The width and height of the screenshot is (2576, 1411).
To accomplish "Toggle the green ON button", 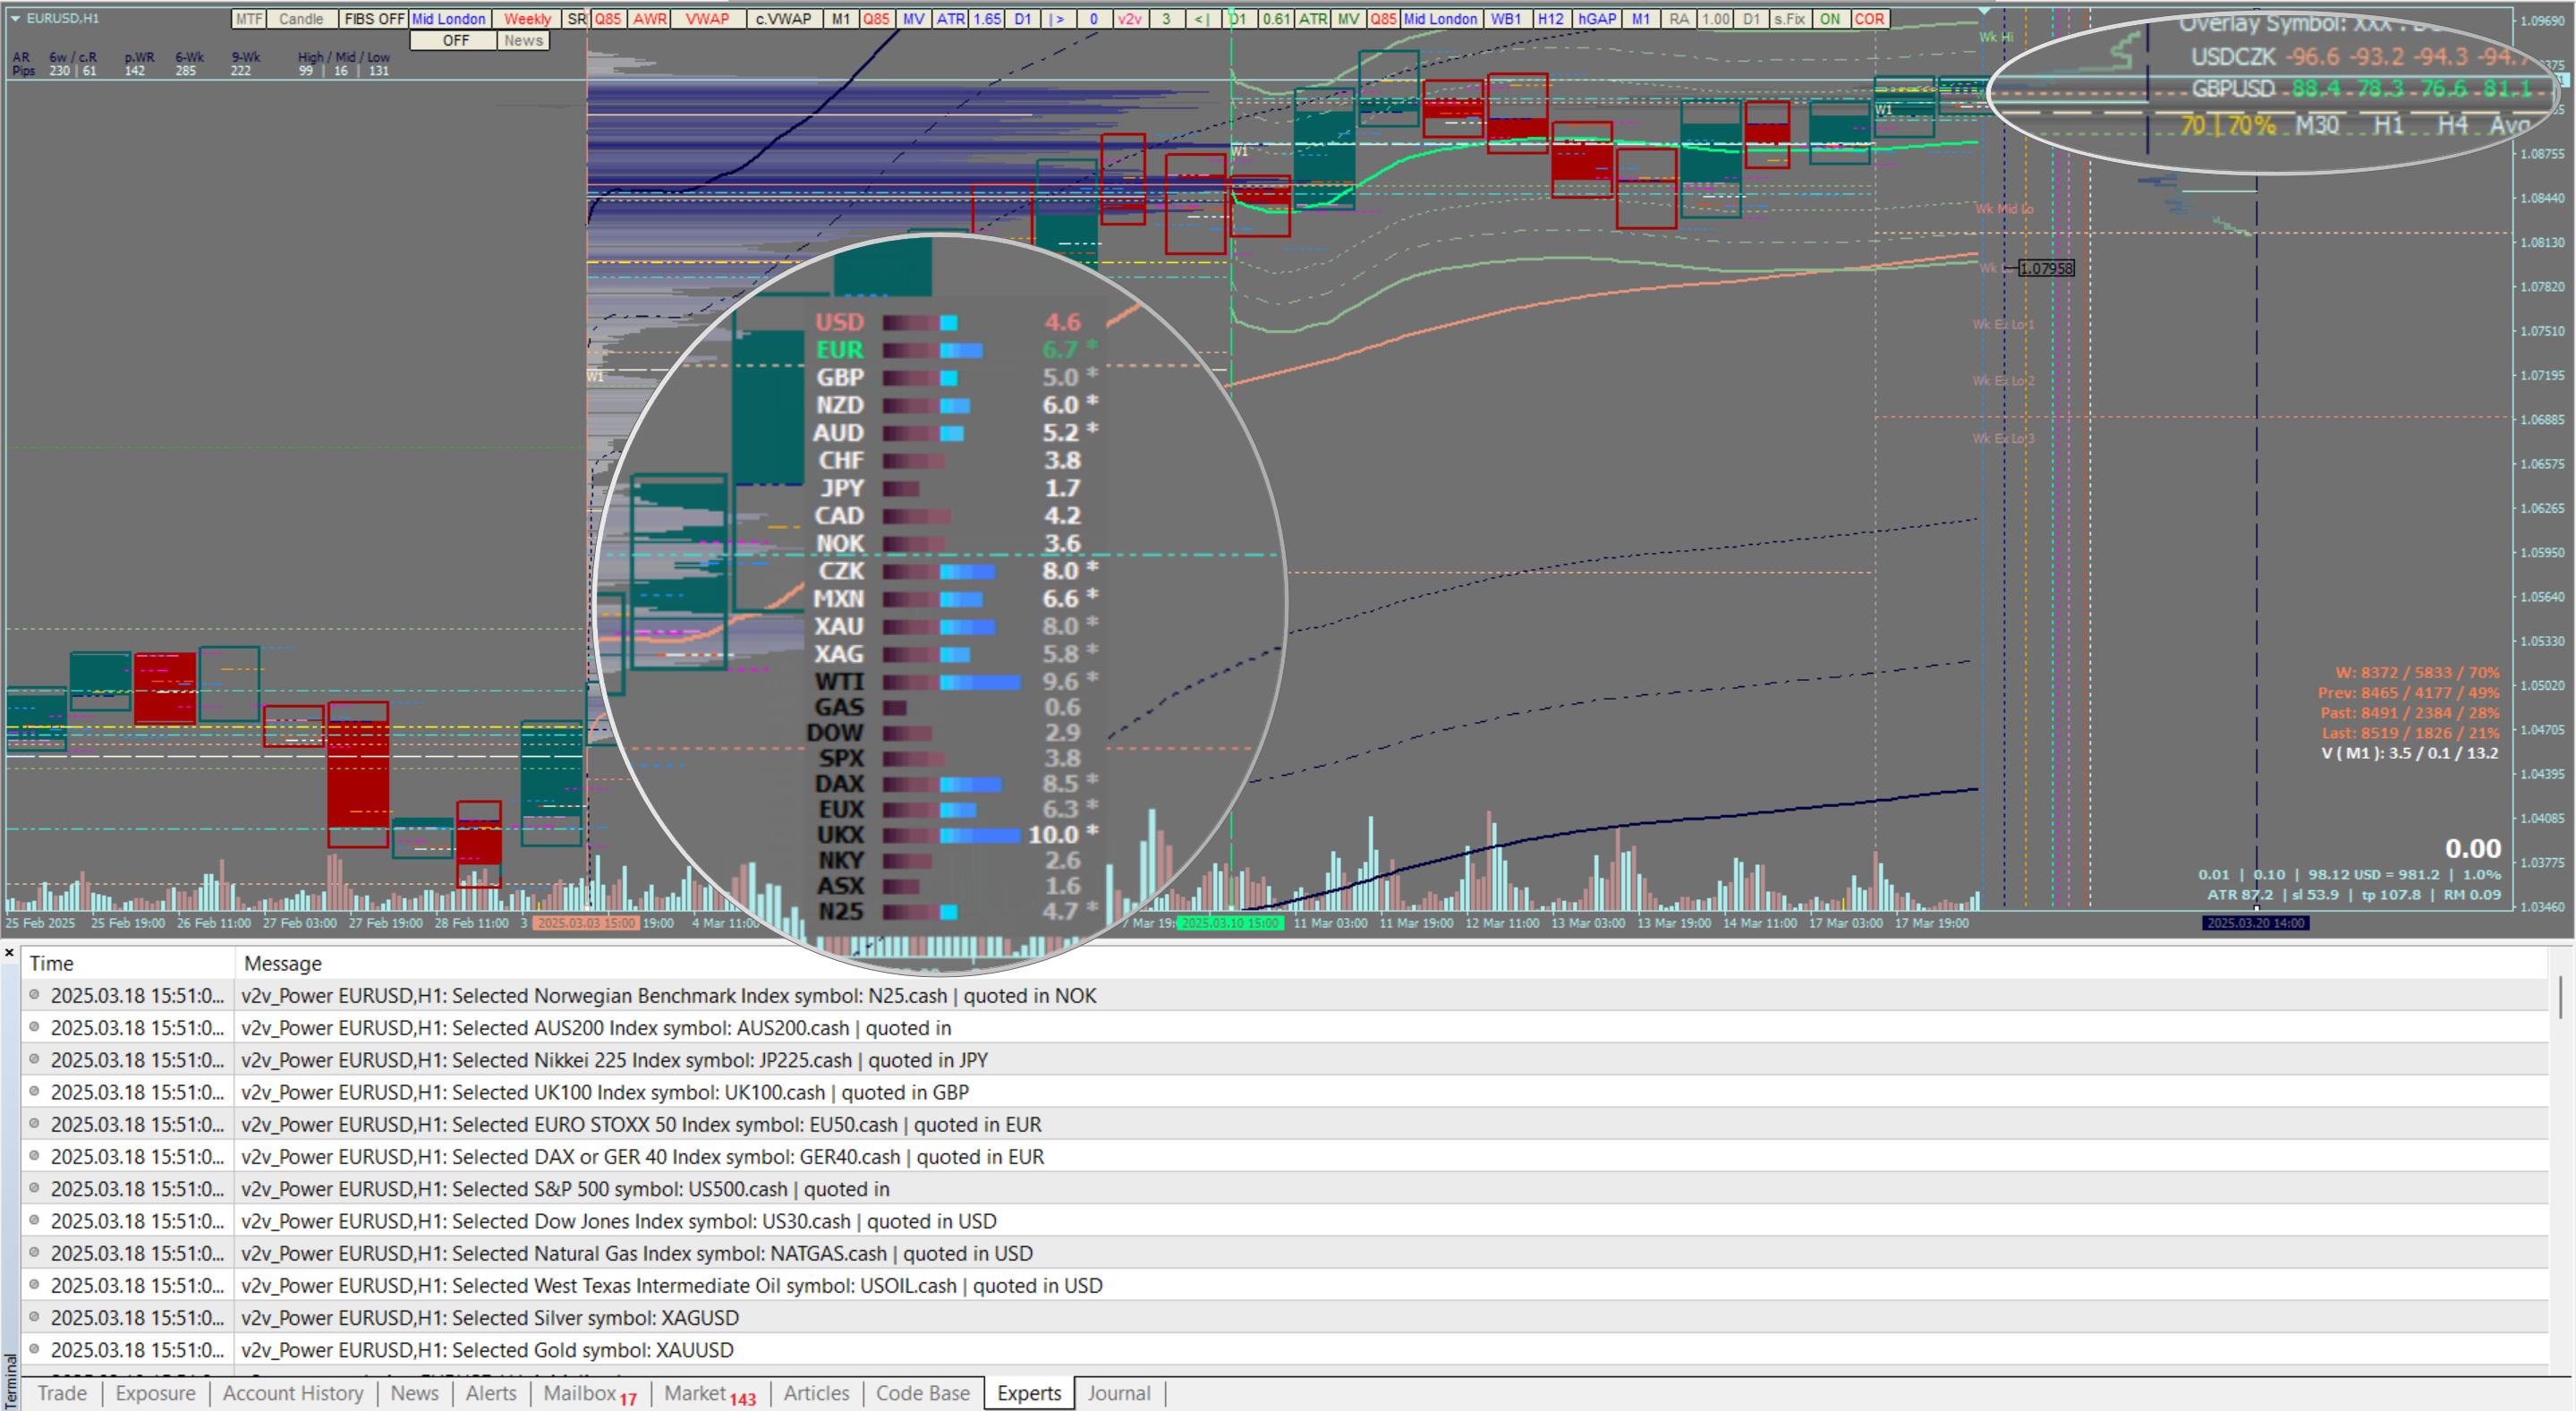I will click(1829, 19).
